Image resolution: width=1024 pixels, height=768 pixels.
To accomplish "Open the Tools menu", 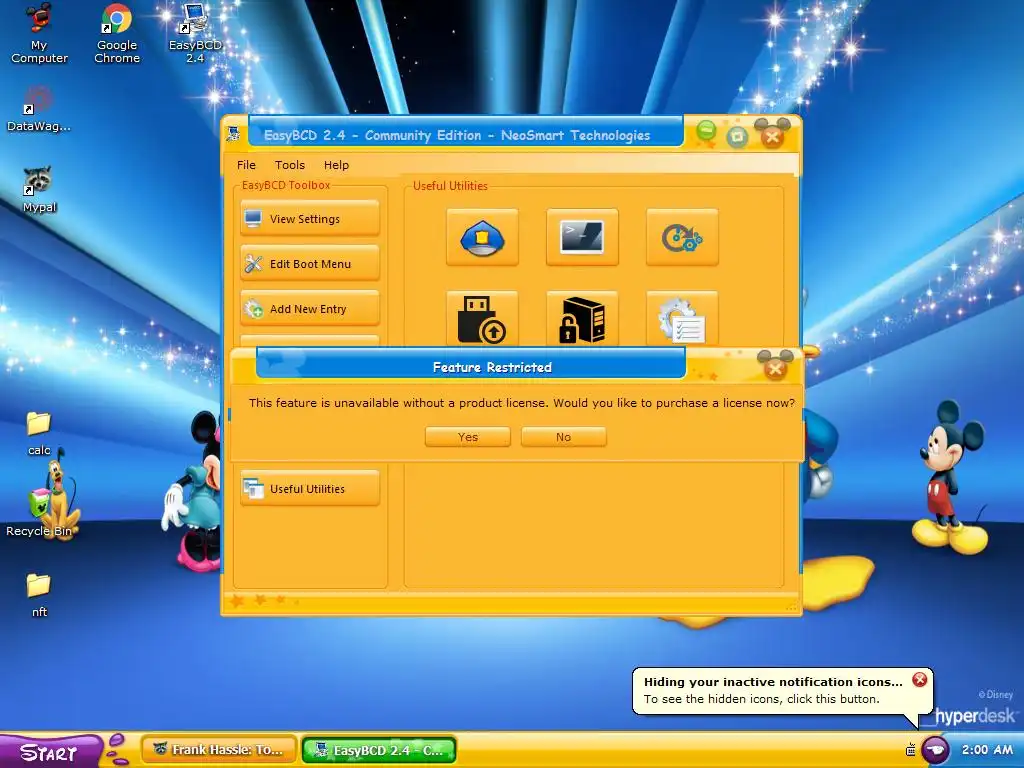I will click(x=289, y=165).
